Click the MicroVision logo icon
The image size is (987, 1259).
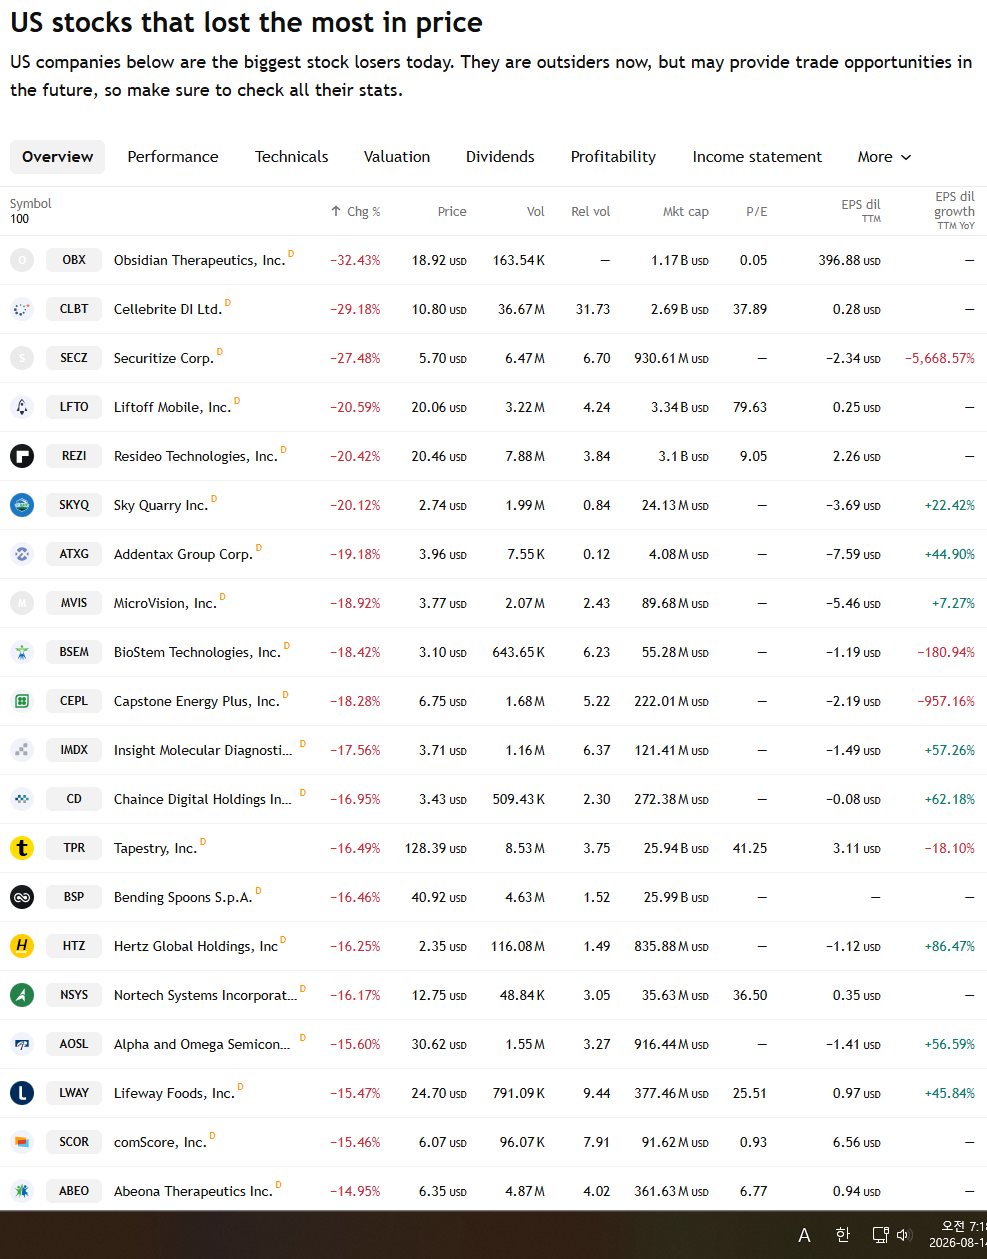coord(22,603)
